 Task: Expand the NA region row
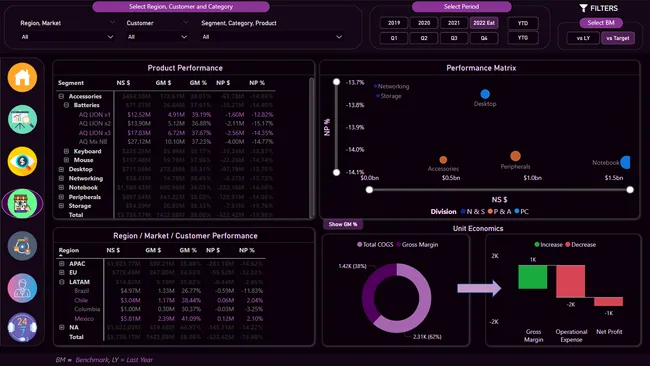(62, 327)
